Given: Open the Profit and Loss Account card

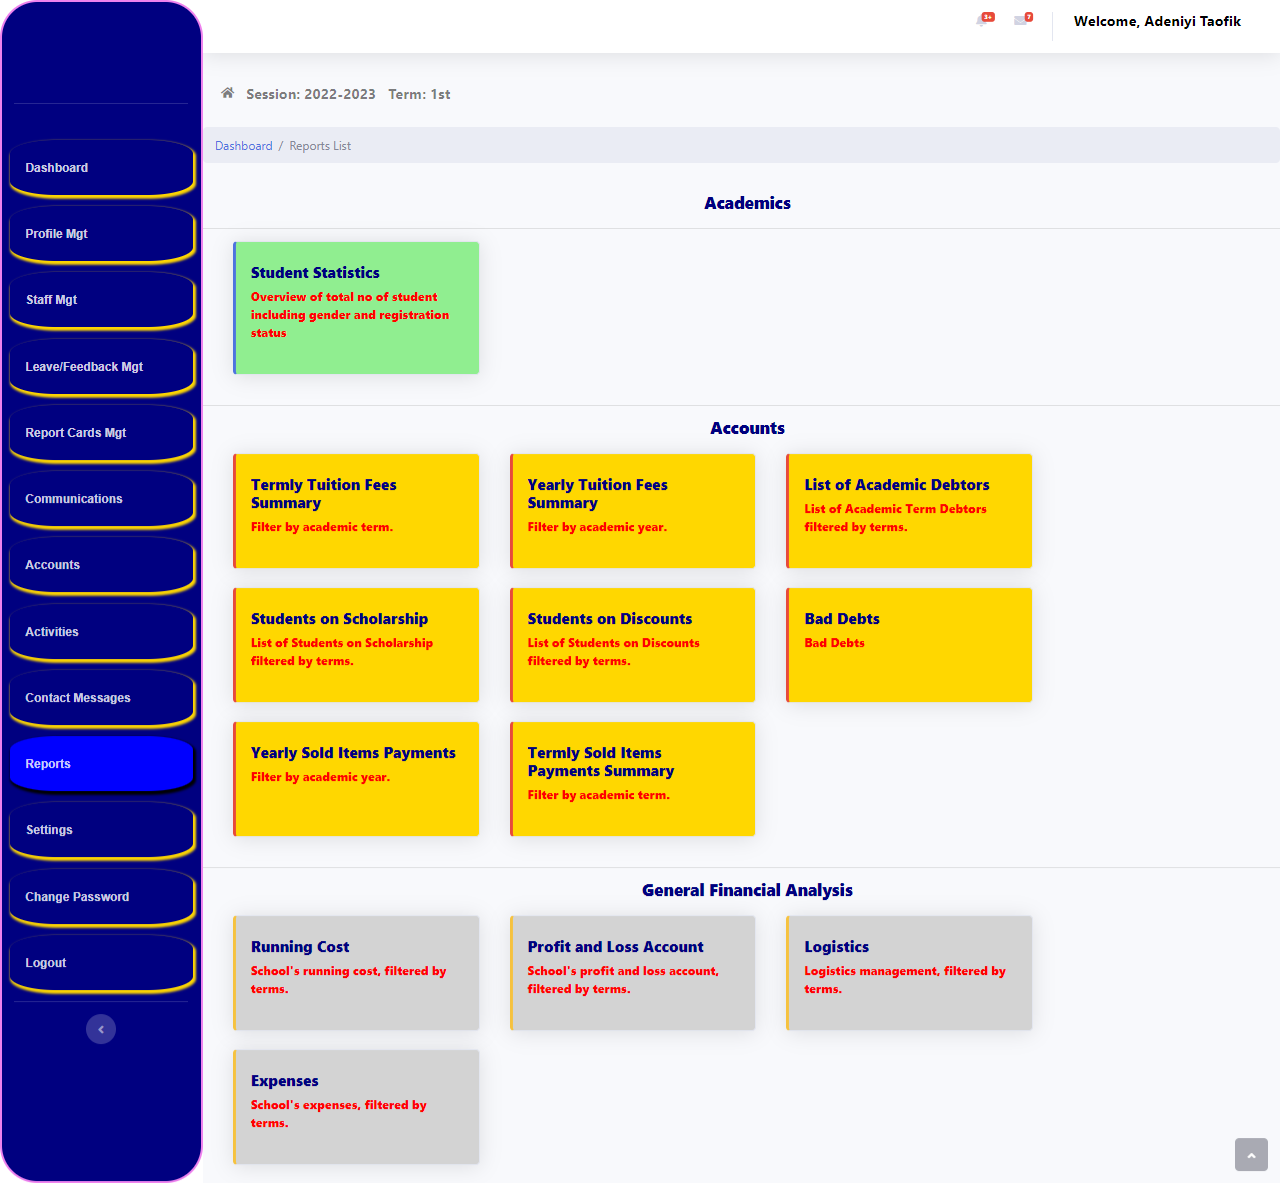Looking at the screenshot, I should pos(633,973).
